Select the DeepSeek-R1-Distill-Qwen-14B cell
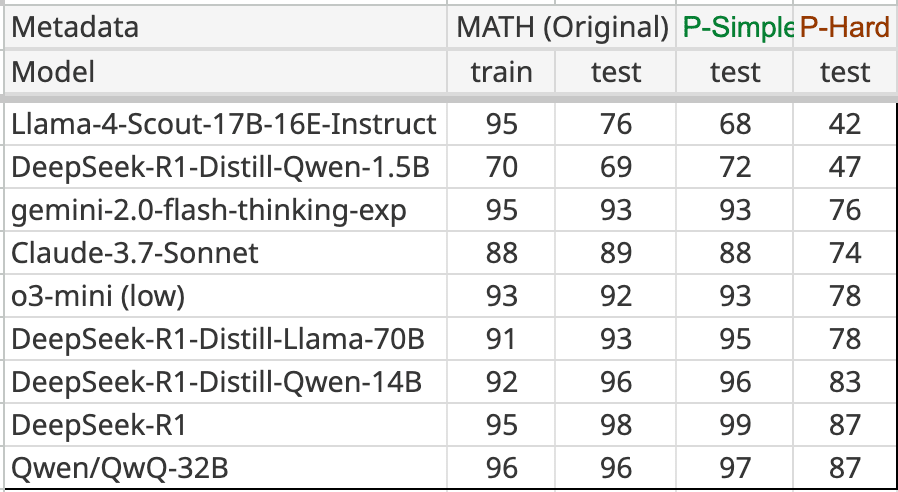 pyautogui.click(x=216, y=382)
